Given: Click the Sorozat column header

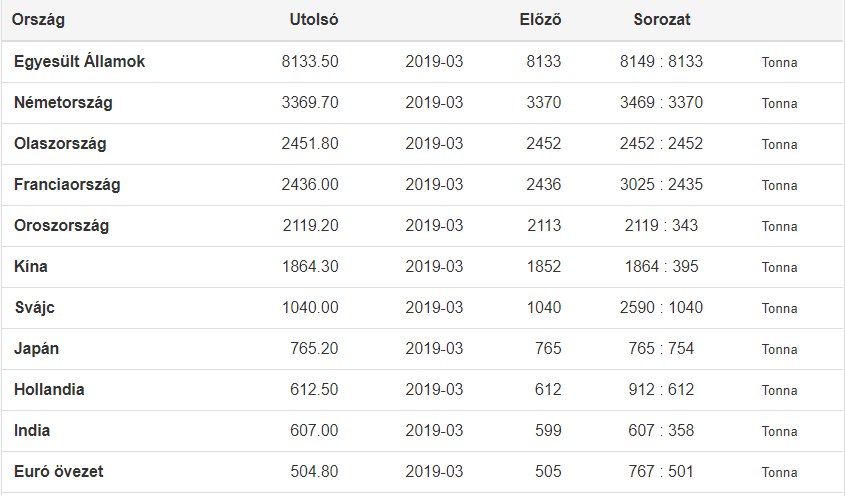Looking at the screenshot, I should pos(662,20).
